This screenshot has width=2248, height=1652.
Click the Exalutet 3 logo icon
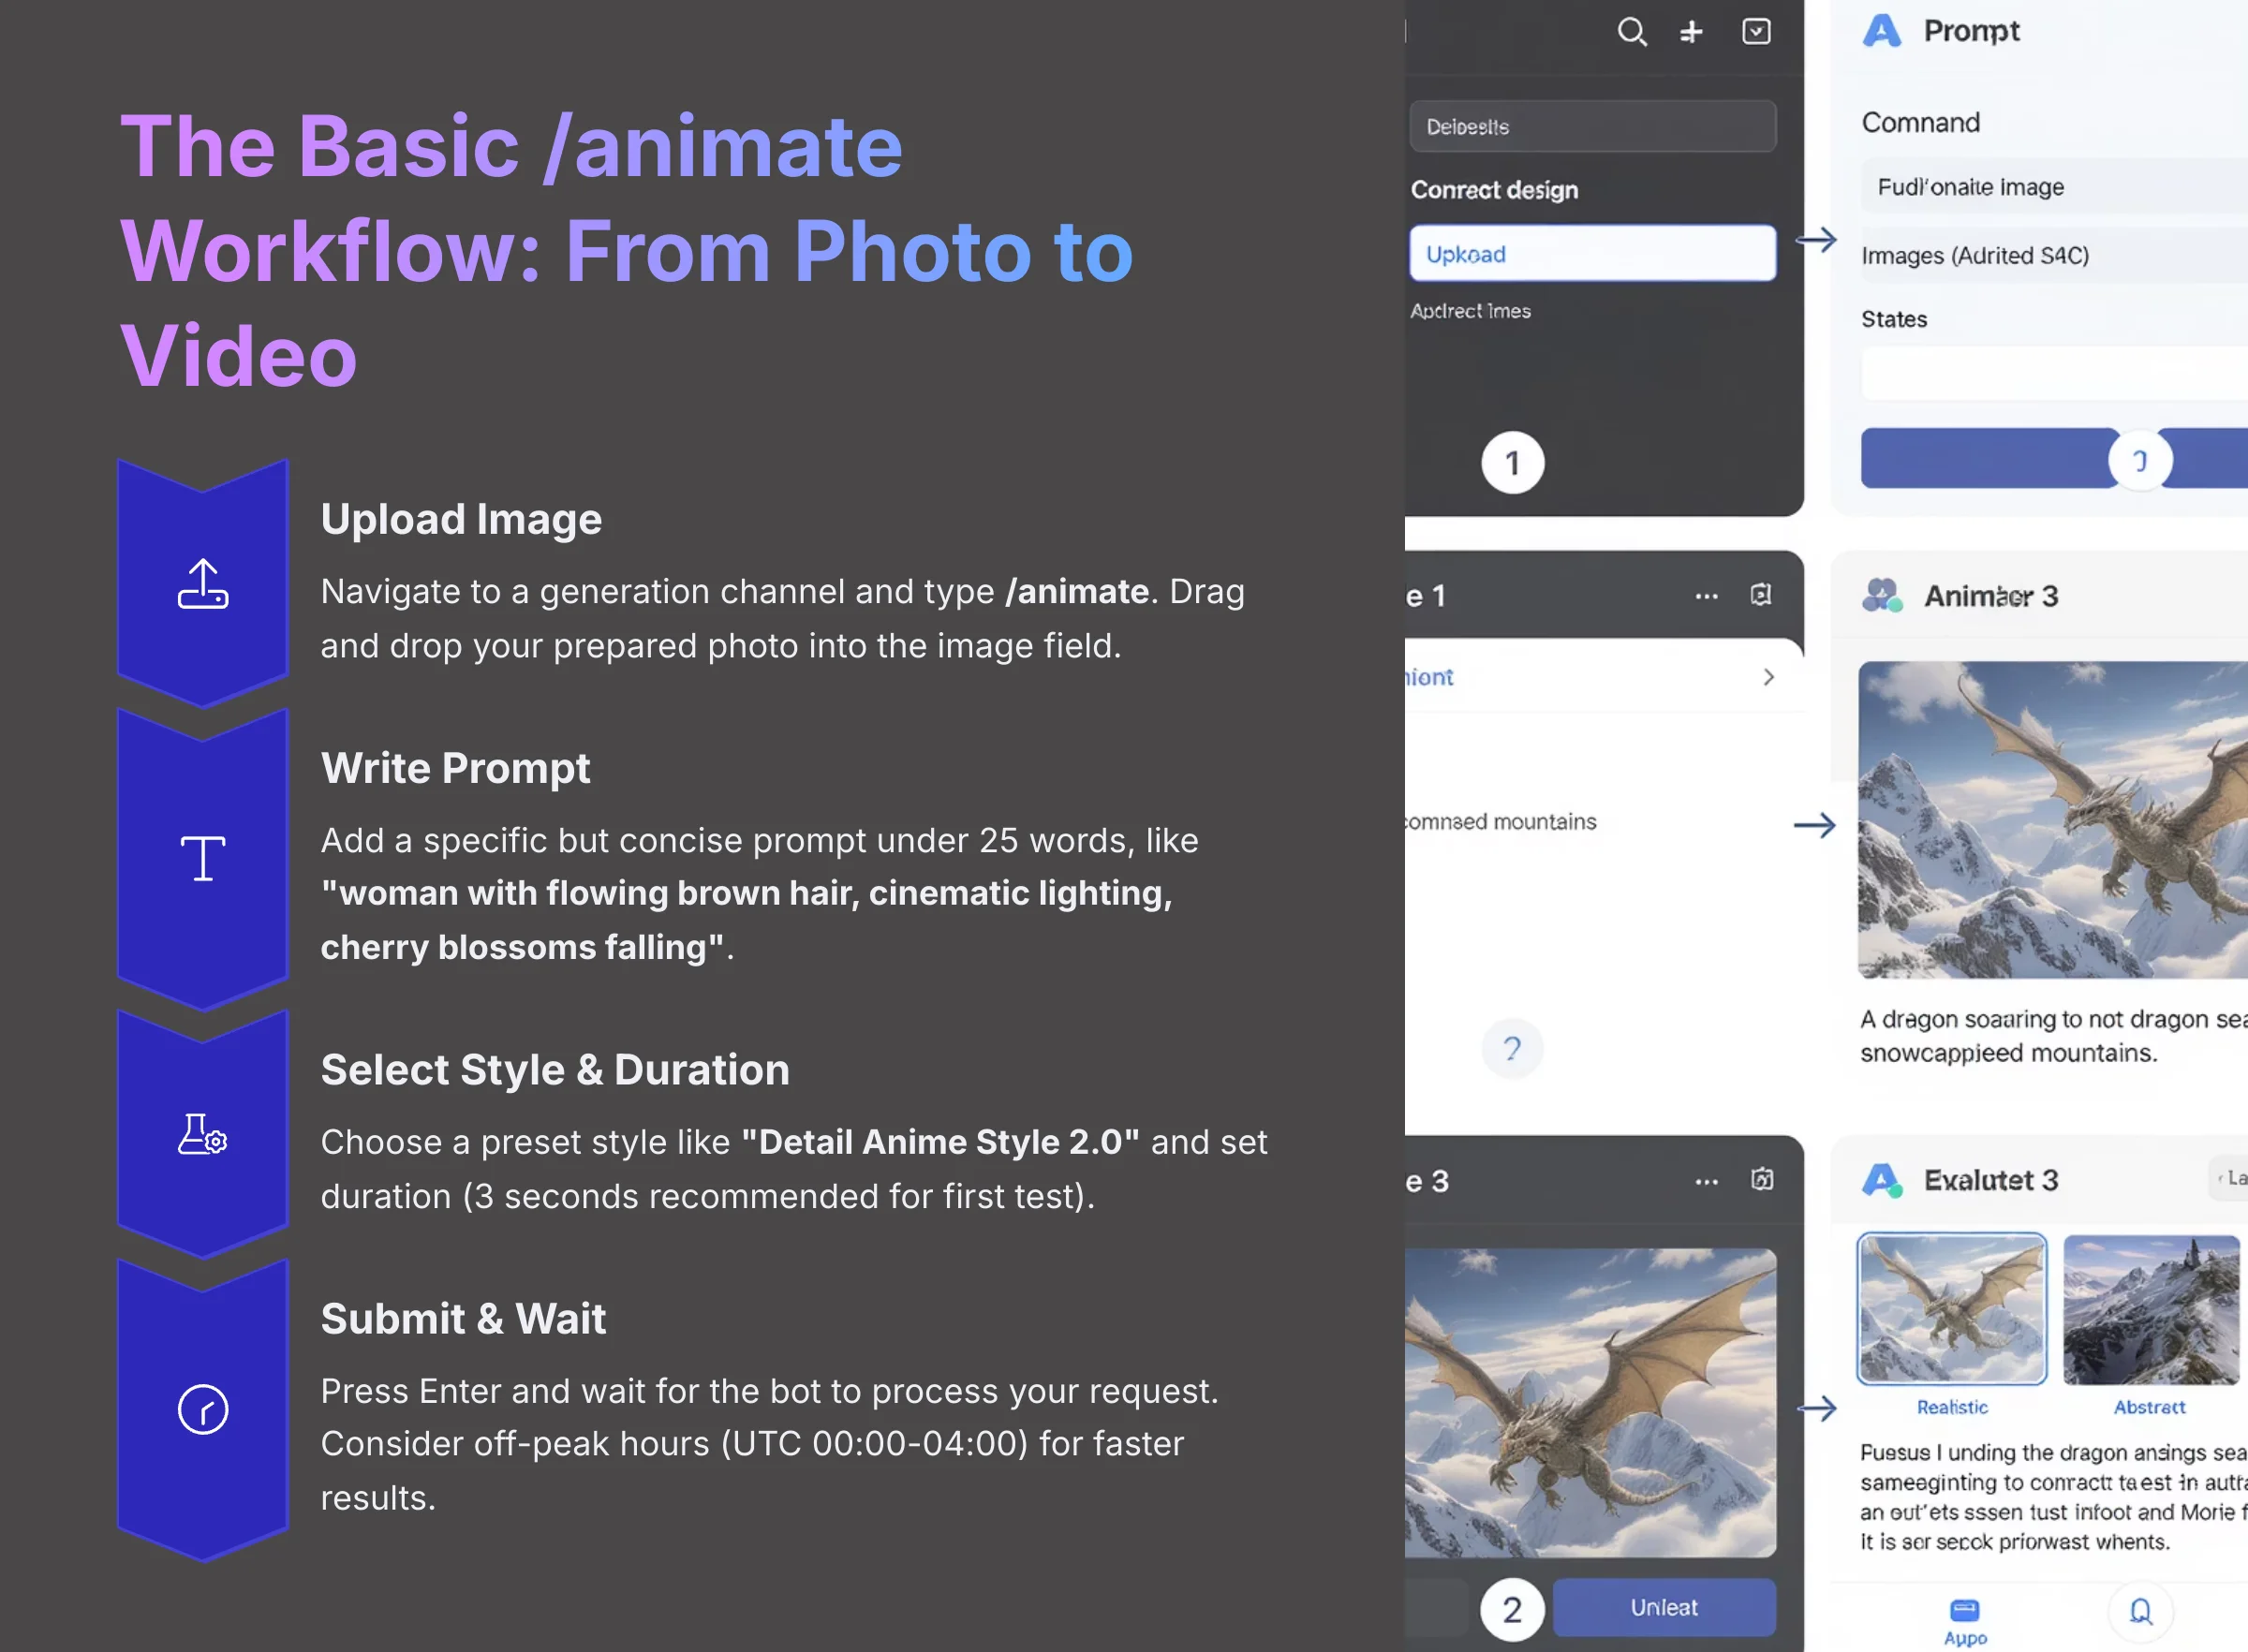[1881, 1180]
